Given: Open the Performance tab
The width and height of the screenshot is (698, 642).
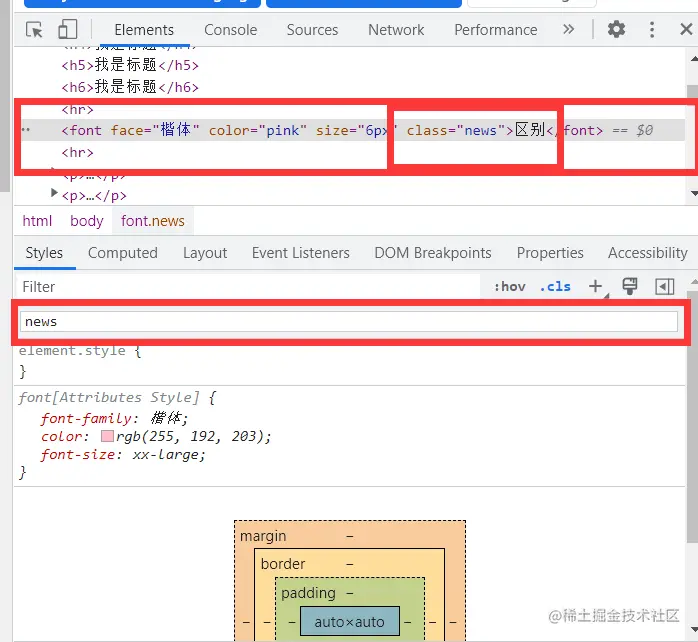Looking at the screenshot, I should coord(495,30).
